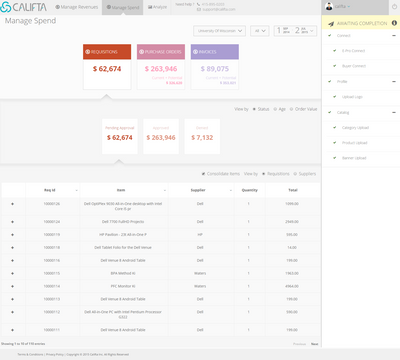Viewport: 400px width, 360px height.
Task: Sort table by Req Id column
Action: coord(52,190)
